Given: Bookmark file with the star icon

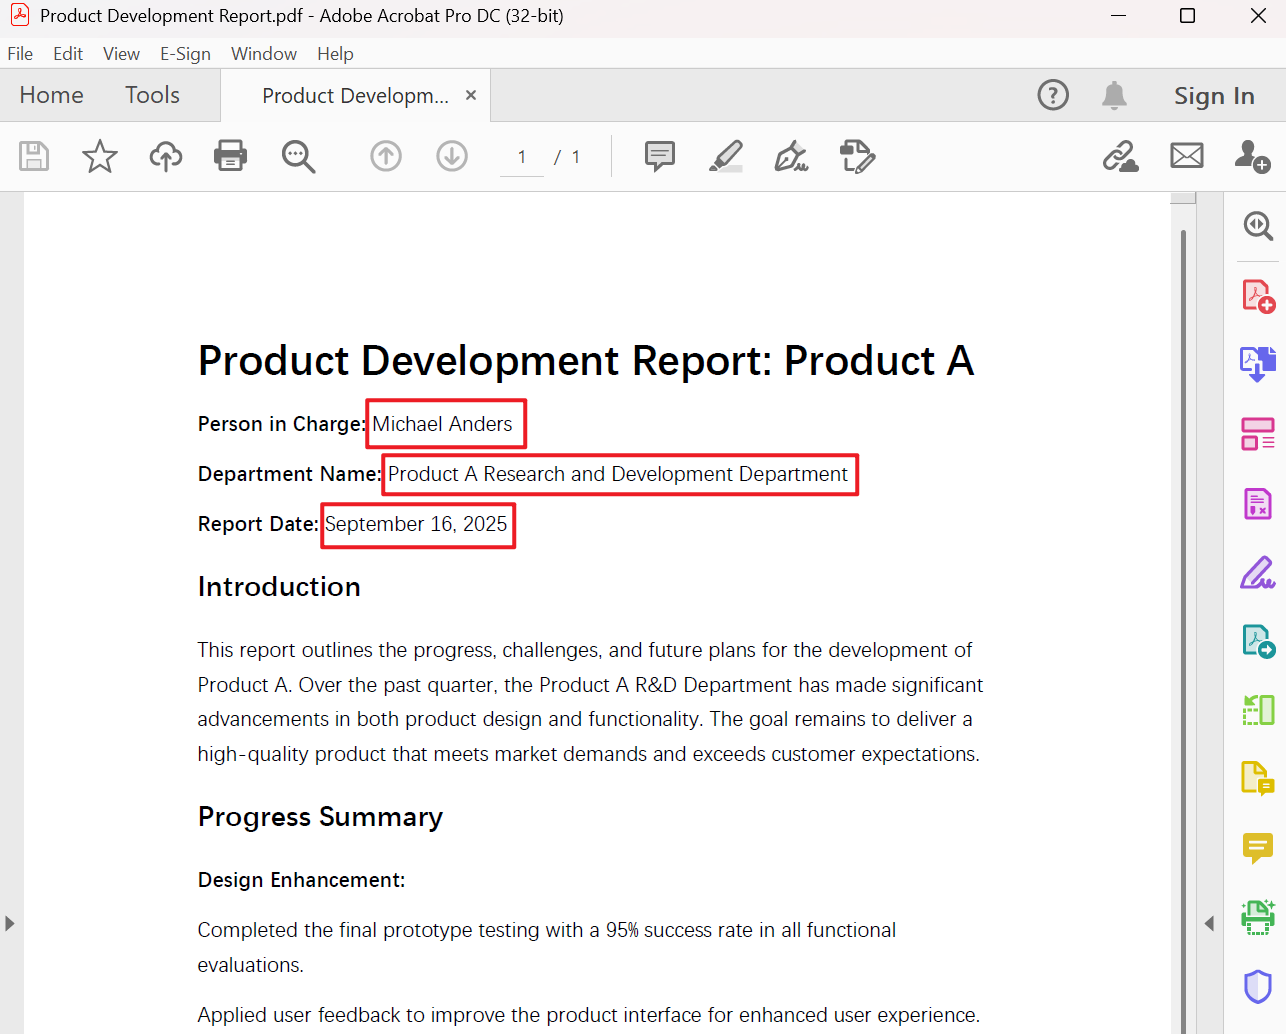Looking at the screenshot, I should pyautogui.click(x=99, y=156).
